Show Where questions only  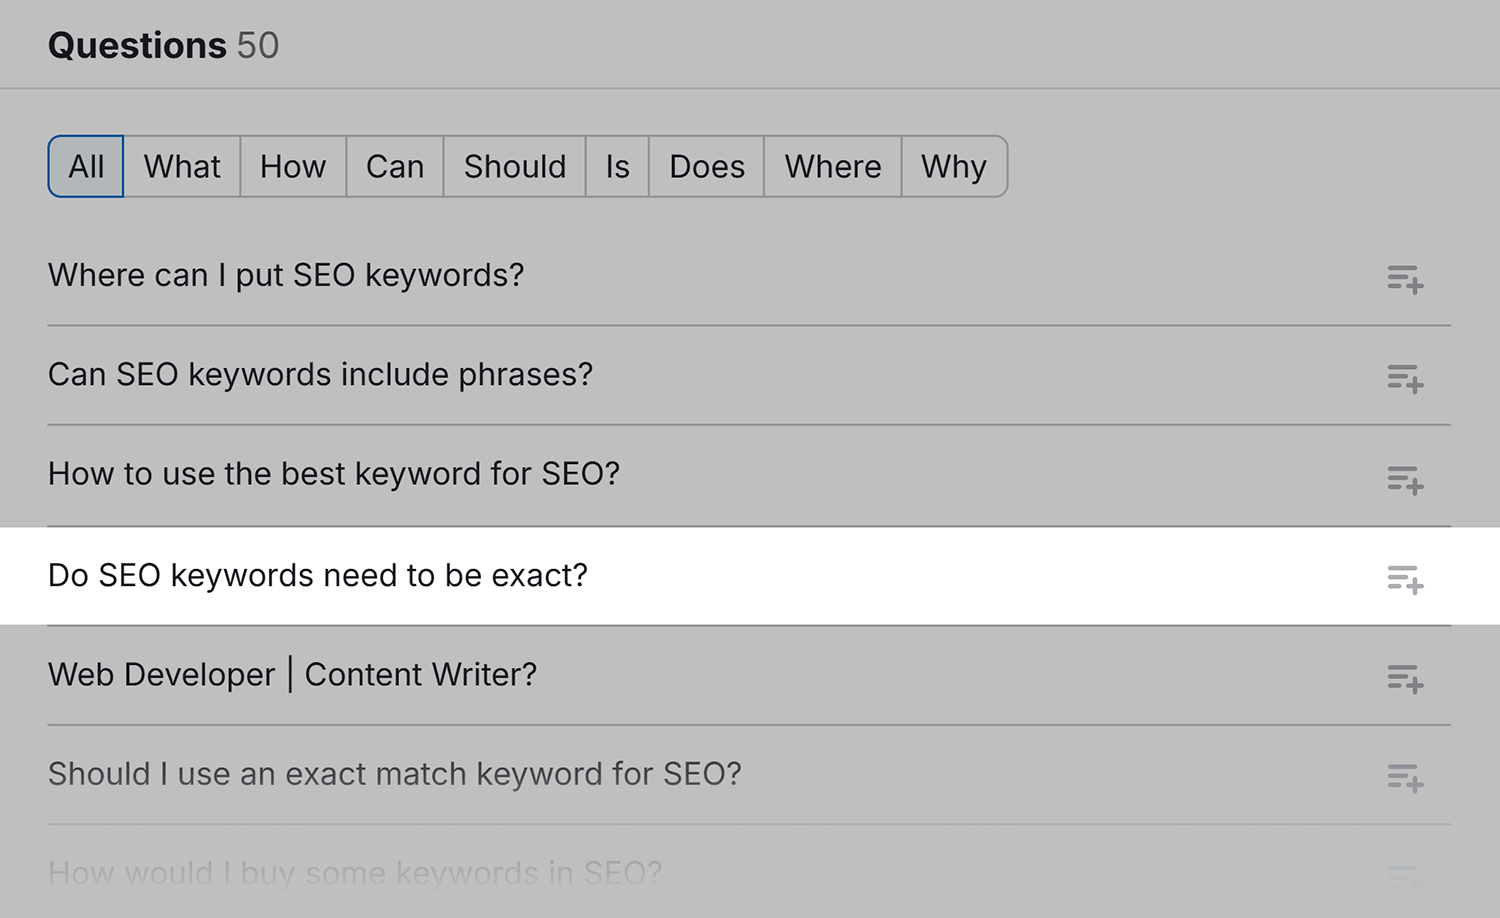click(x=833, y=166)
